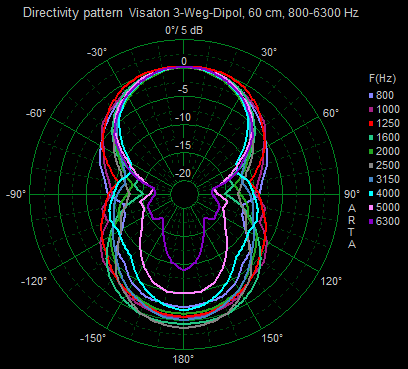Click the '-20' dB radial scale label
This screenshot has height=369, width=408.
click(184, 173)
